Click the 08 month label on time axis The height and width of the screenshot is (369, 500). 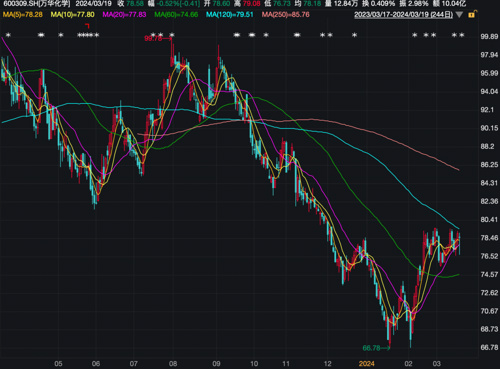tap(173, 363)
